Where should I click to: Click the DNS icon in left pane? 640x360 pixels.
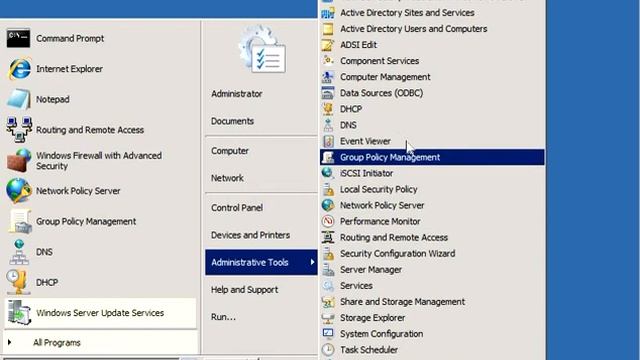click(x=19, y=252)
